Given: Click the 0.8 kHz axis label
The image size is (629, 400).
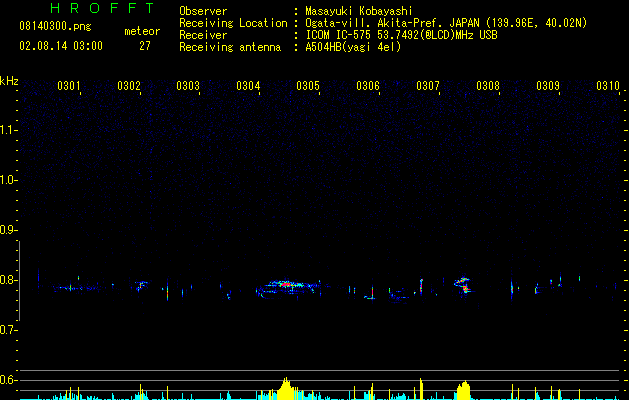Looking at the screenshot, I should tap(7, 280).
